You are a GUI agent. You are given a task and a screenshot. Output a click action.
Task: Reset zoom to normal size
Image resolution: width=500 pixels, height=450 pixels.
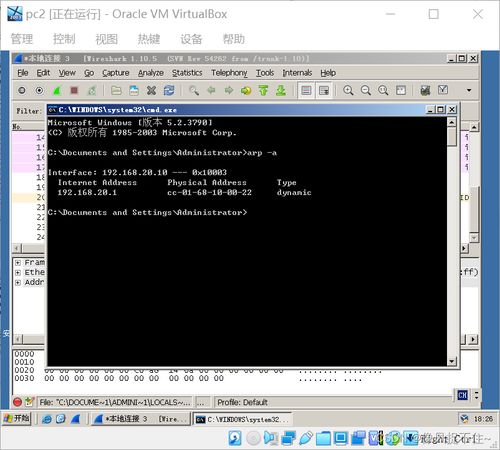pyautogui.click(x=383, y=90)
